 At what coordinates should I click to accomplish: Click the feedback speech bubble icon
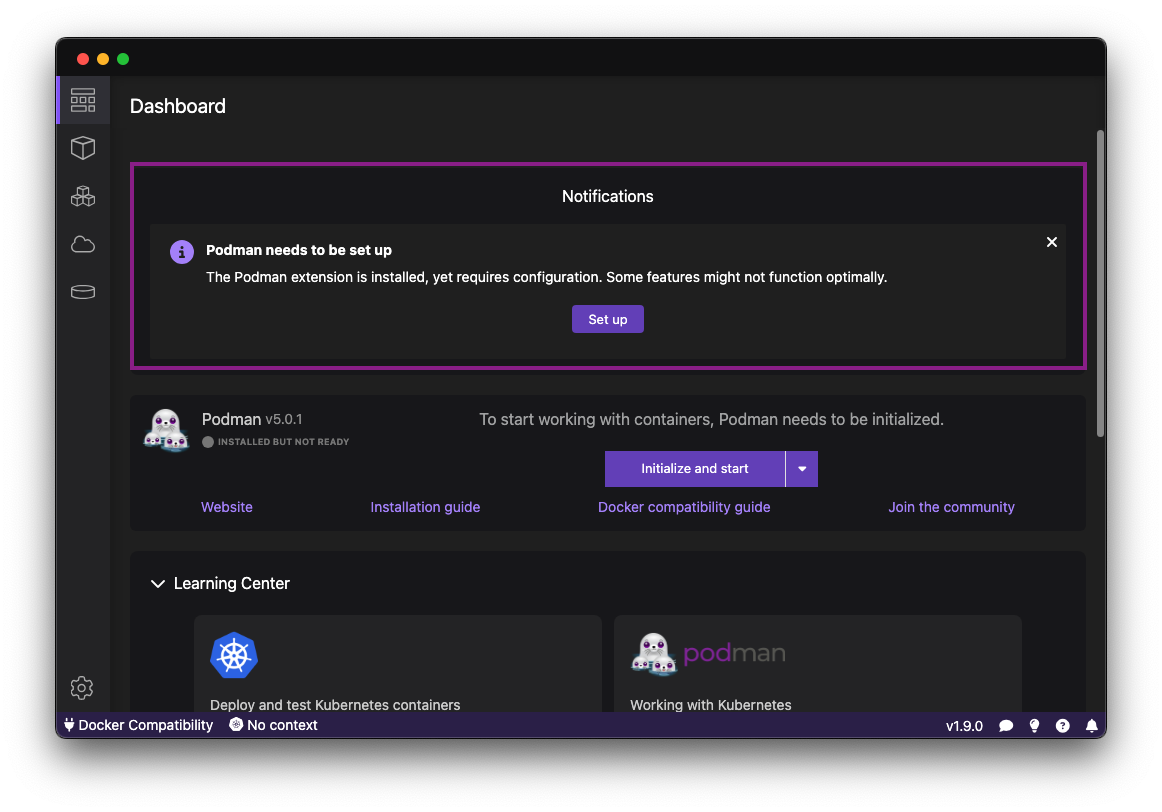(1006, 726)
